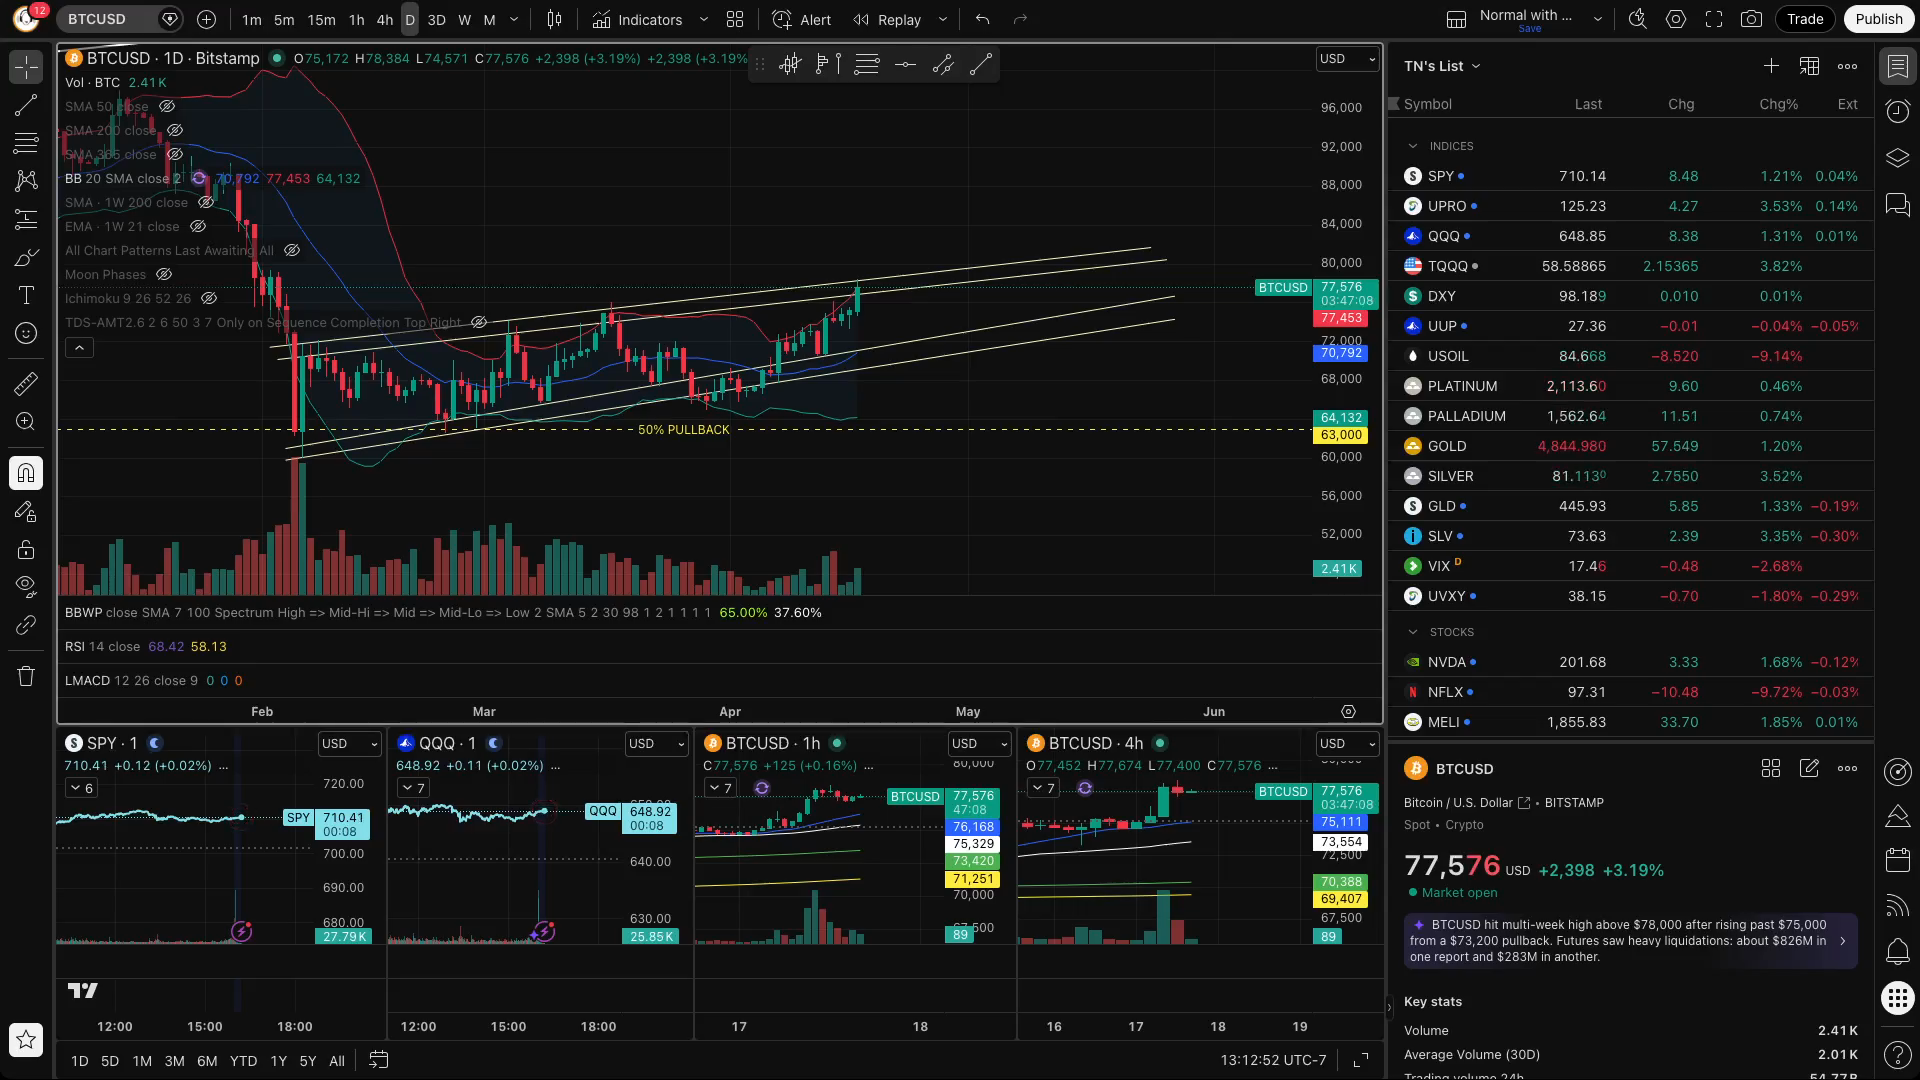Viewport: 1920px width, 1080px height.
Task: Show the SMA 200 close indicator
Action: tap(175, 130)
